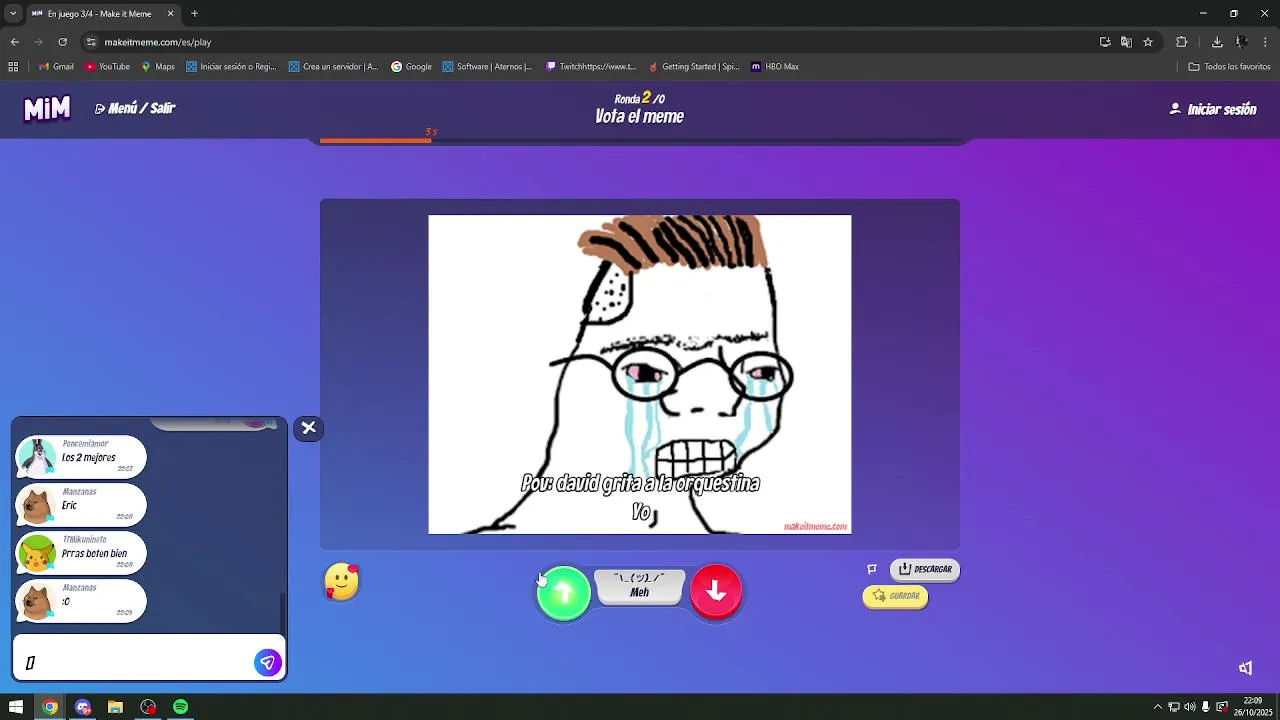Open Spotify from the taskbar
Image resolution: width=1280 pixels, height=720 pixels.
pyautogui.click(x=180, y=707)
